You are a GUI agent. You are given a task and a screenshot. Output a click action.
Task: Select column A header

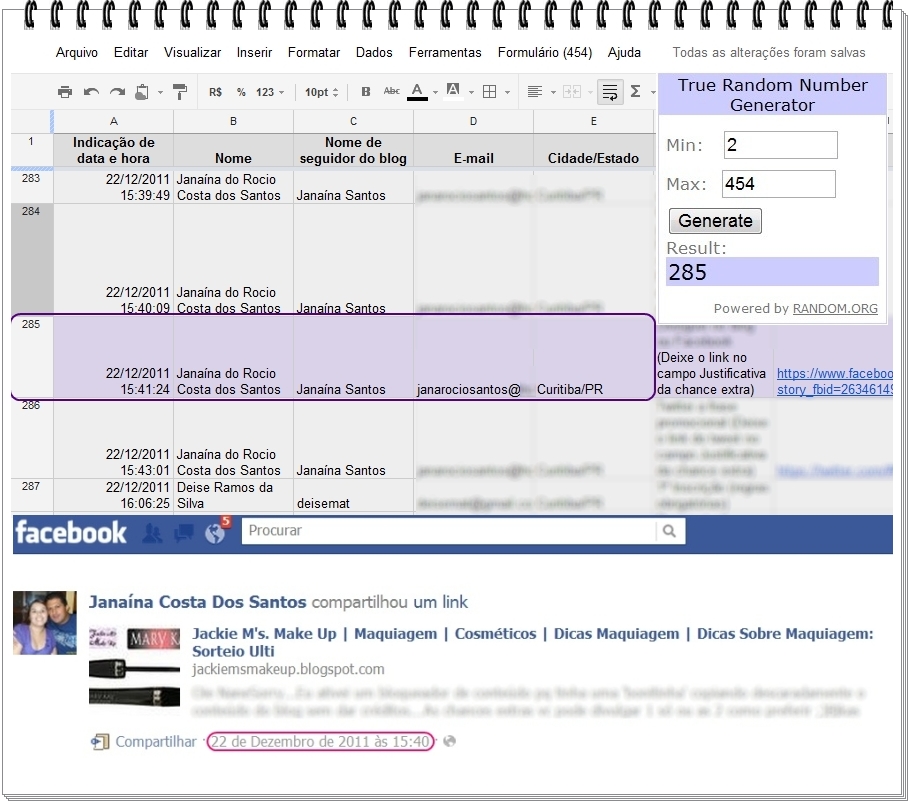[x=114, y=121]
